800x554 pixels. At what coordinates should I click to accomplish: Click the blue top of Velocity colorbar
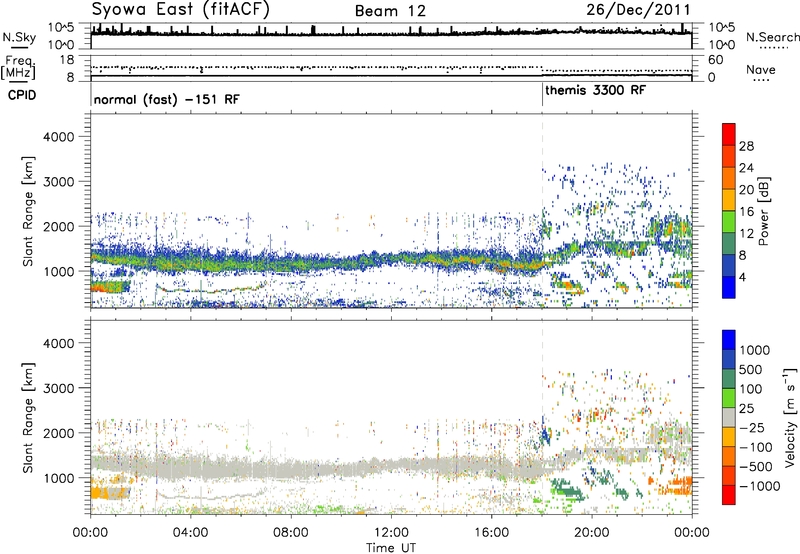(729, 340)
